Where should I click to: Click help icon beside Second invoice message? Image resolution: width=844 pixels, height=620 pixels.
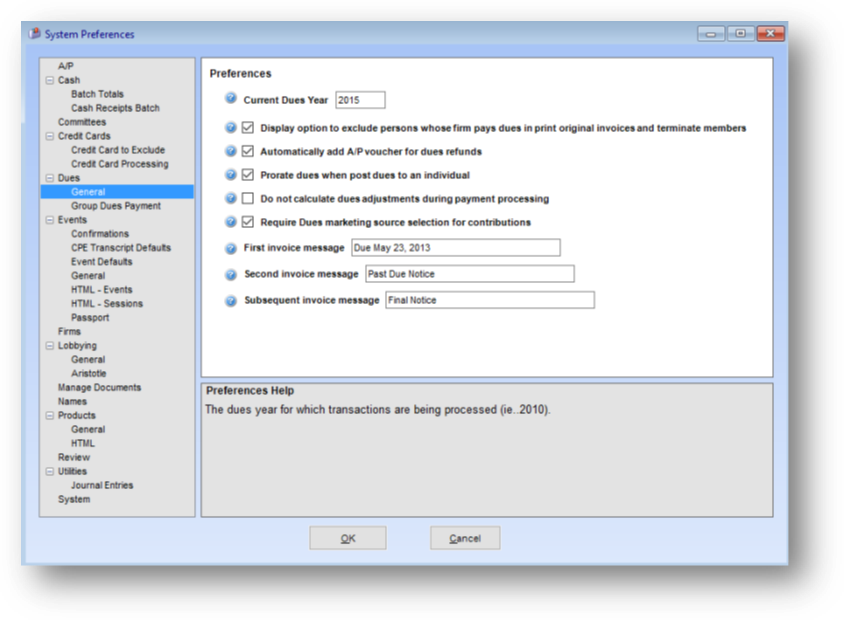click(230, 274)
